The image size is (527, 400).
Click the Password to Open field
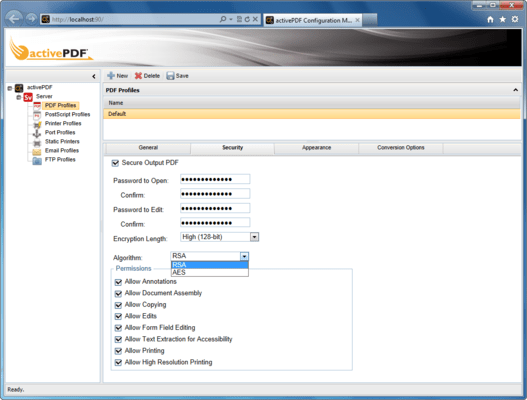click(215, 179)
